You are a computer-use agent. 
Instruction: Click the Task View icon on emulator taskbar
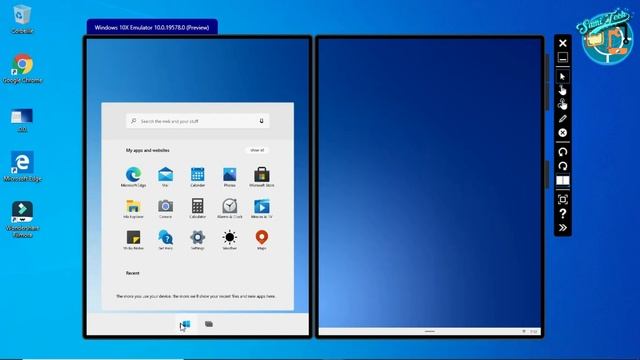[209, 324]
